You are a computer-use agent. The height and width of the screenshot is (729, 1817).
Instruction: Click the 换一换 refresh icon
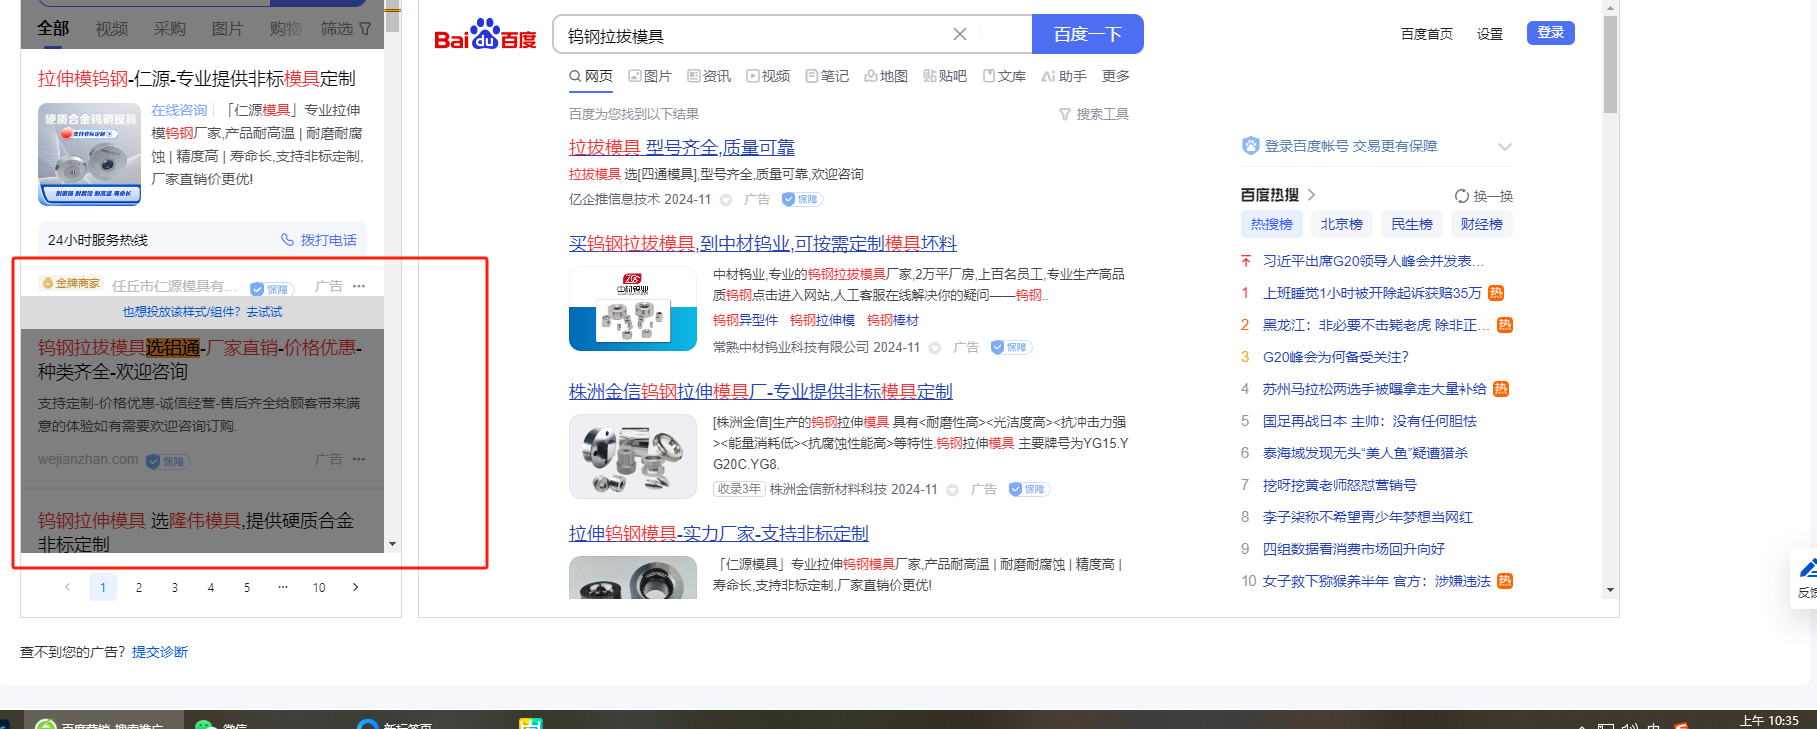[1462, 196]
